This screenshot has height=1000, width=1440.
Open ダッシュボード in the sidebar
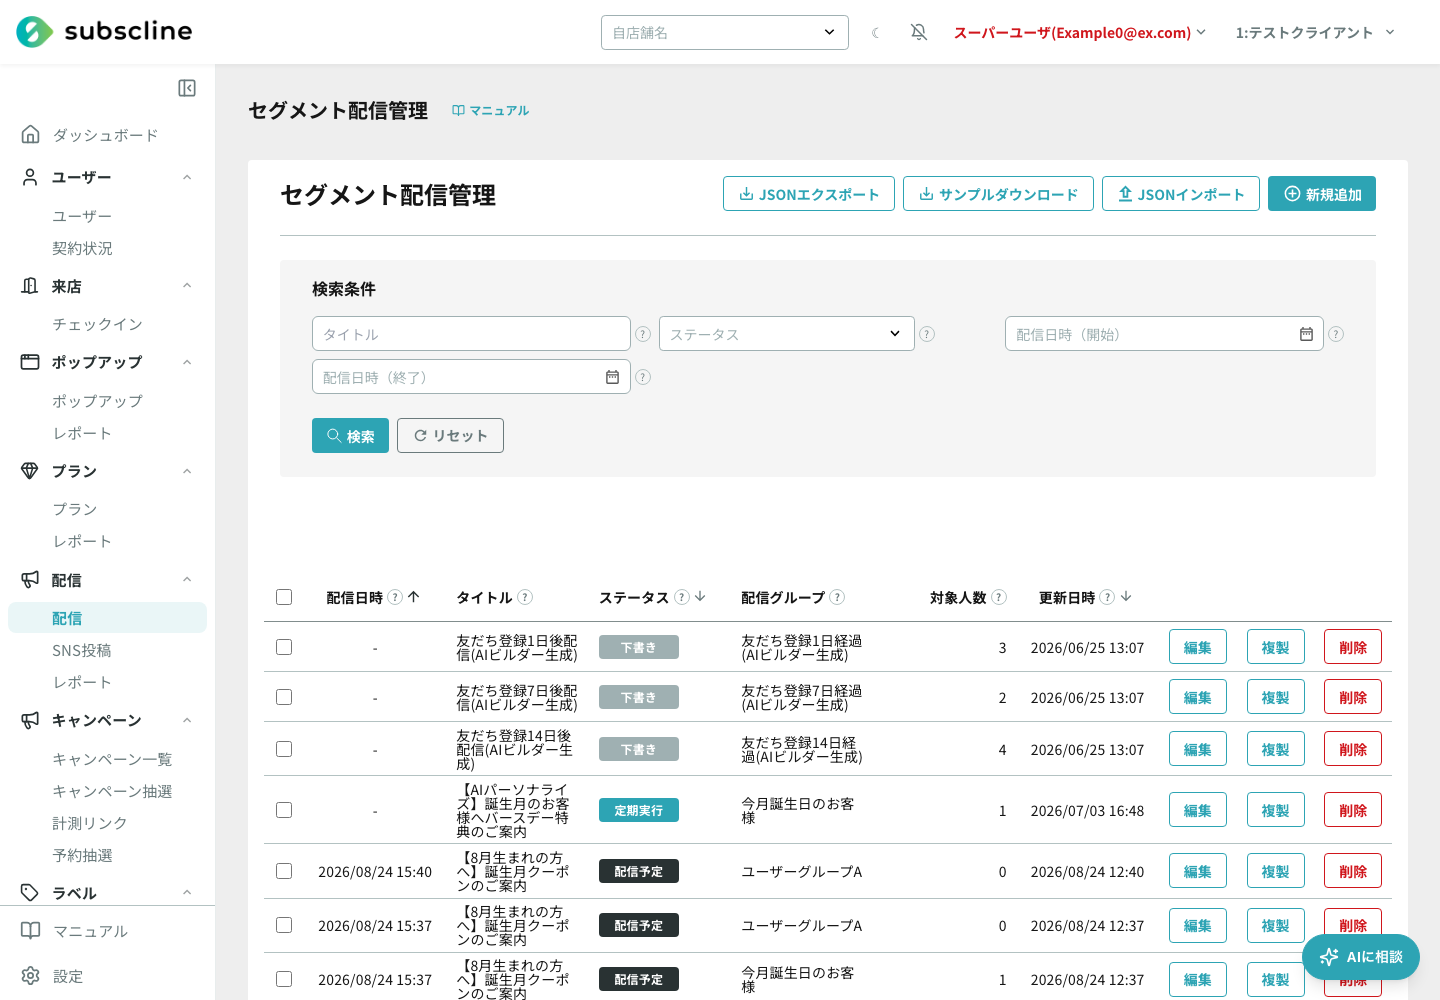click(x=105, y=135)
